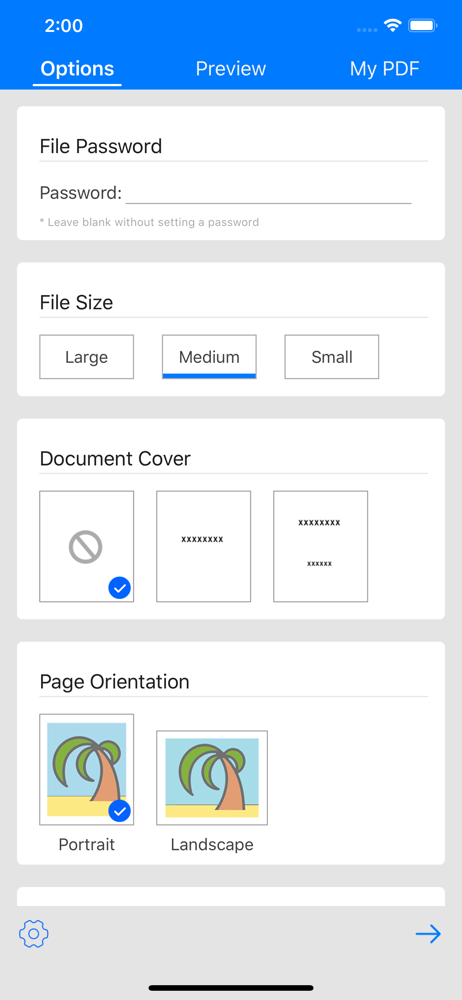Tap the blue next arrow icon
This screenshot has width=462, height=1000.
[428, 934]
